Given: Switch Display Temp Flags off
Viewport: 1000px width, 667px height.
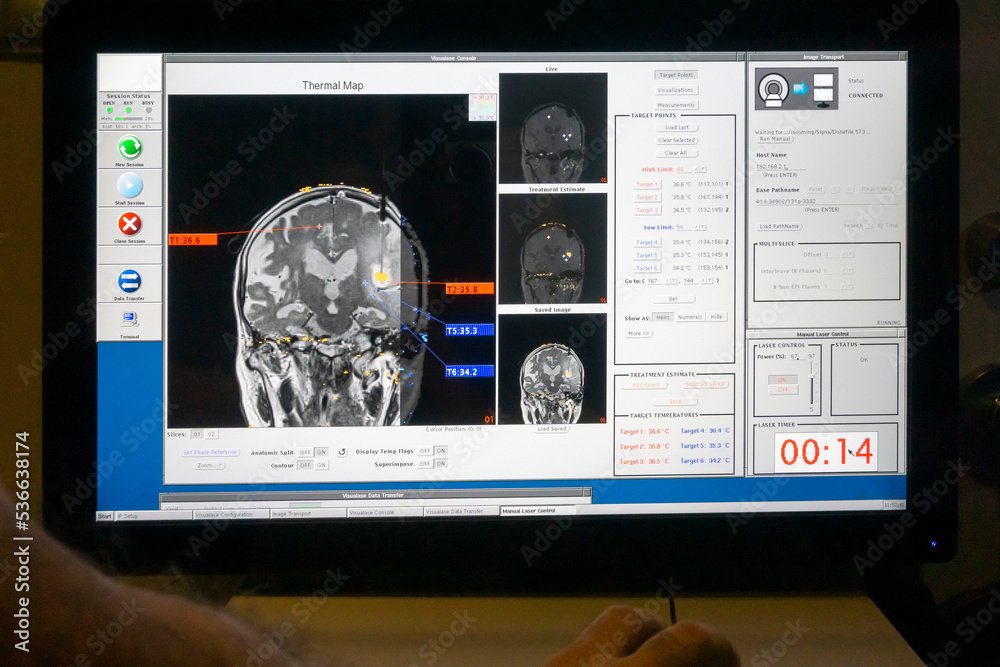Looking at the screenshot, I should 425,451.
